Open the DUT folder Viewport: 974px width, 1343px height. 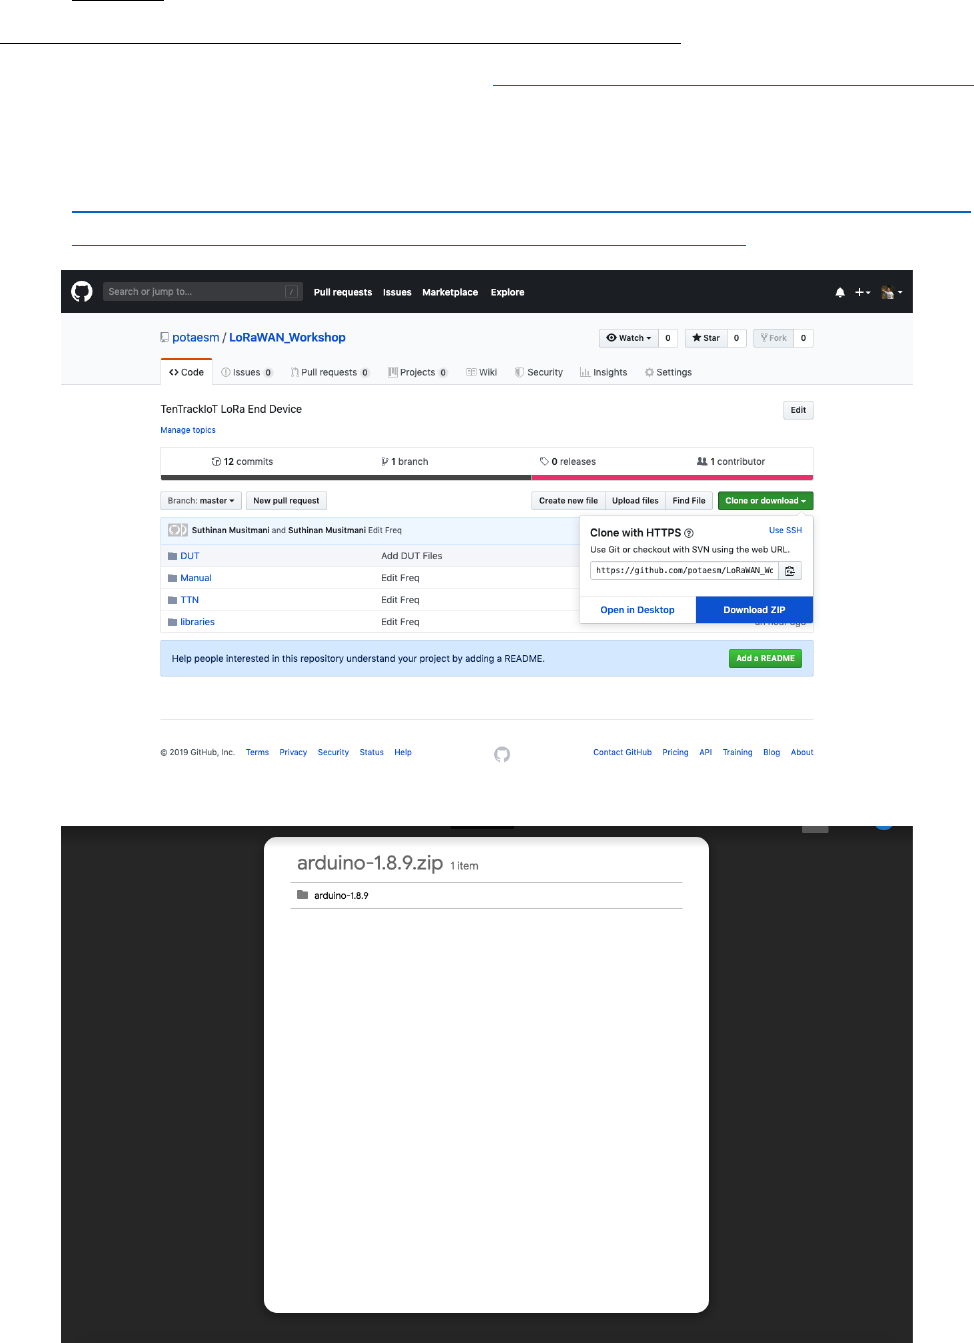point(190,556)
